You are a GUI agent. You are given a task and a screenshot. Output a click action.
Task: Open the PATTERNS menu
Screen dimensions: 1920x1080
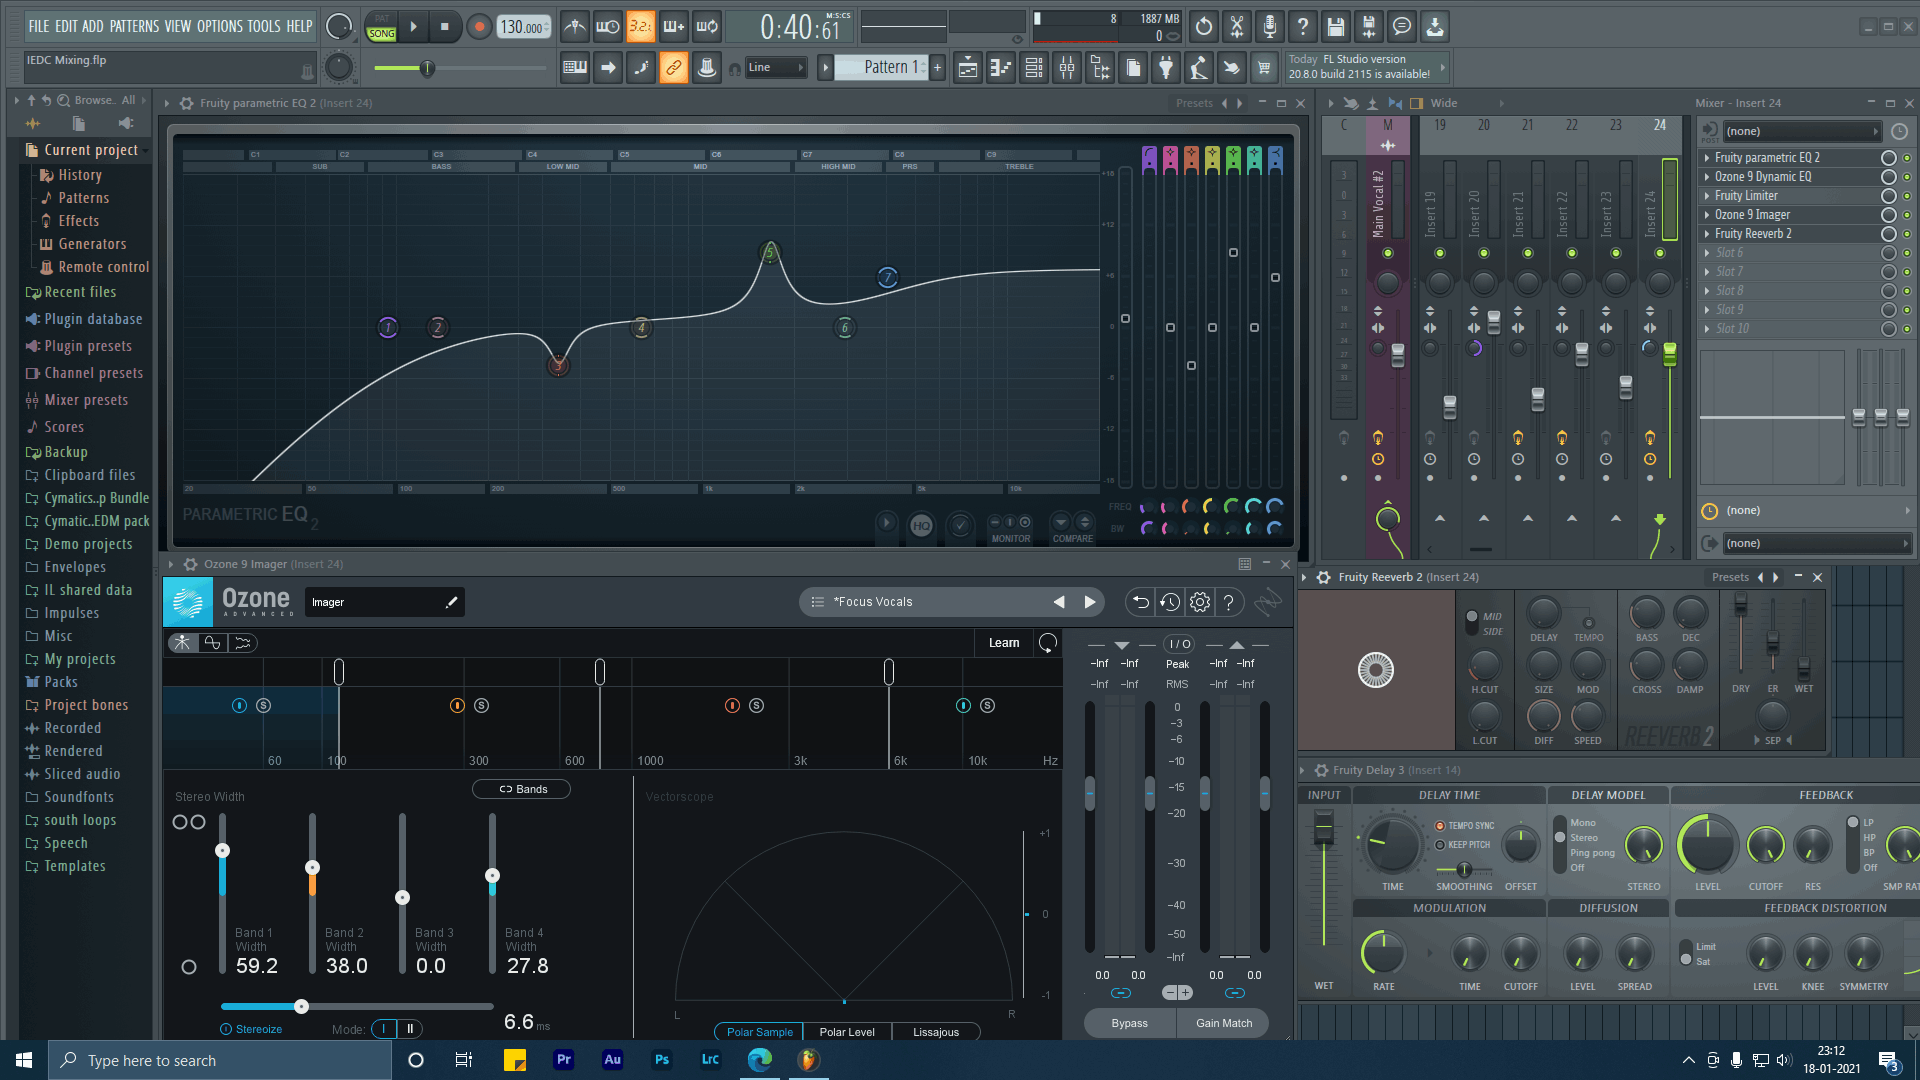[134, 26]
